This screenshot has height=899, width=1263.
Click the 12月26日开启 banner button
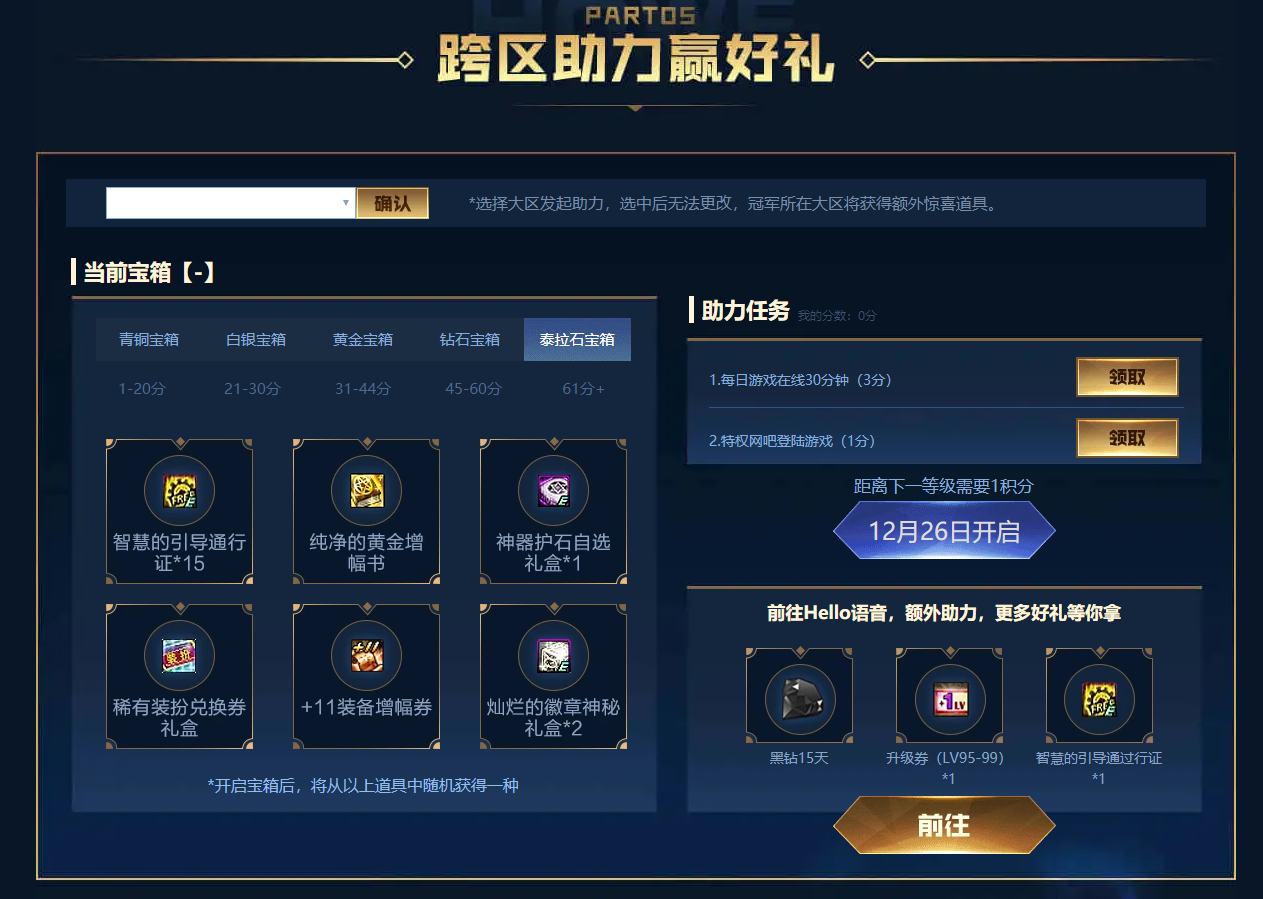pos(944,531)
